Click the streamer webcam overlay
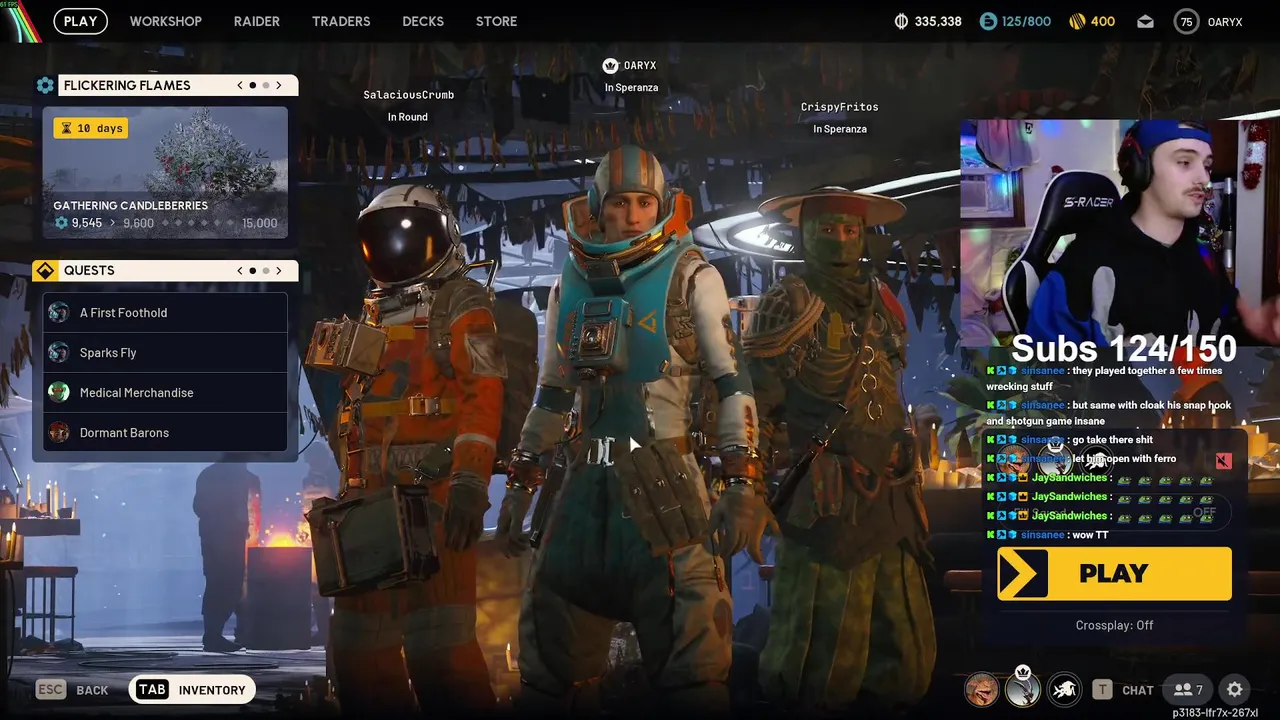 click(1120, 232)
